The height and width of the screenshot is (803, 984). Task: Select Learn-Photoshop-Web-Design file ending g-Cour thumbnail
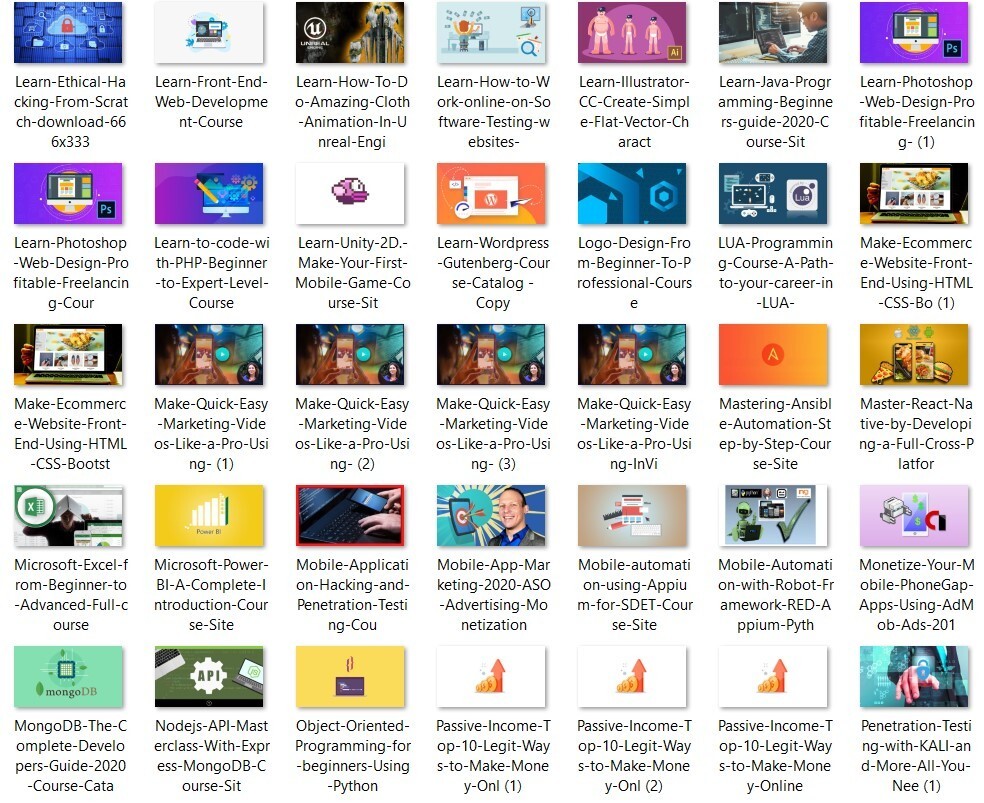click(x=68, y=193)
